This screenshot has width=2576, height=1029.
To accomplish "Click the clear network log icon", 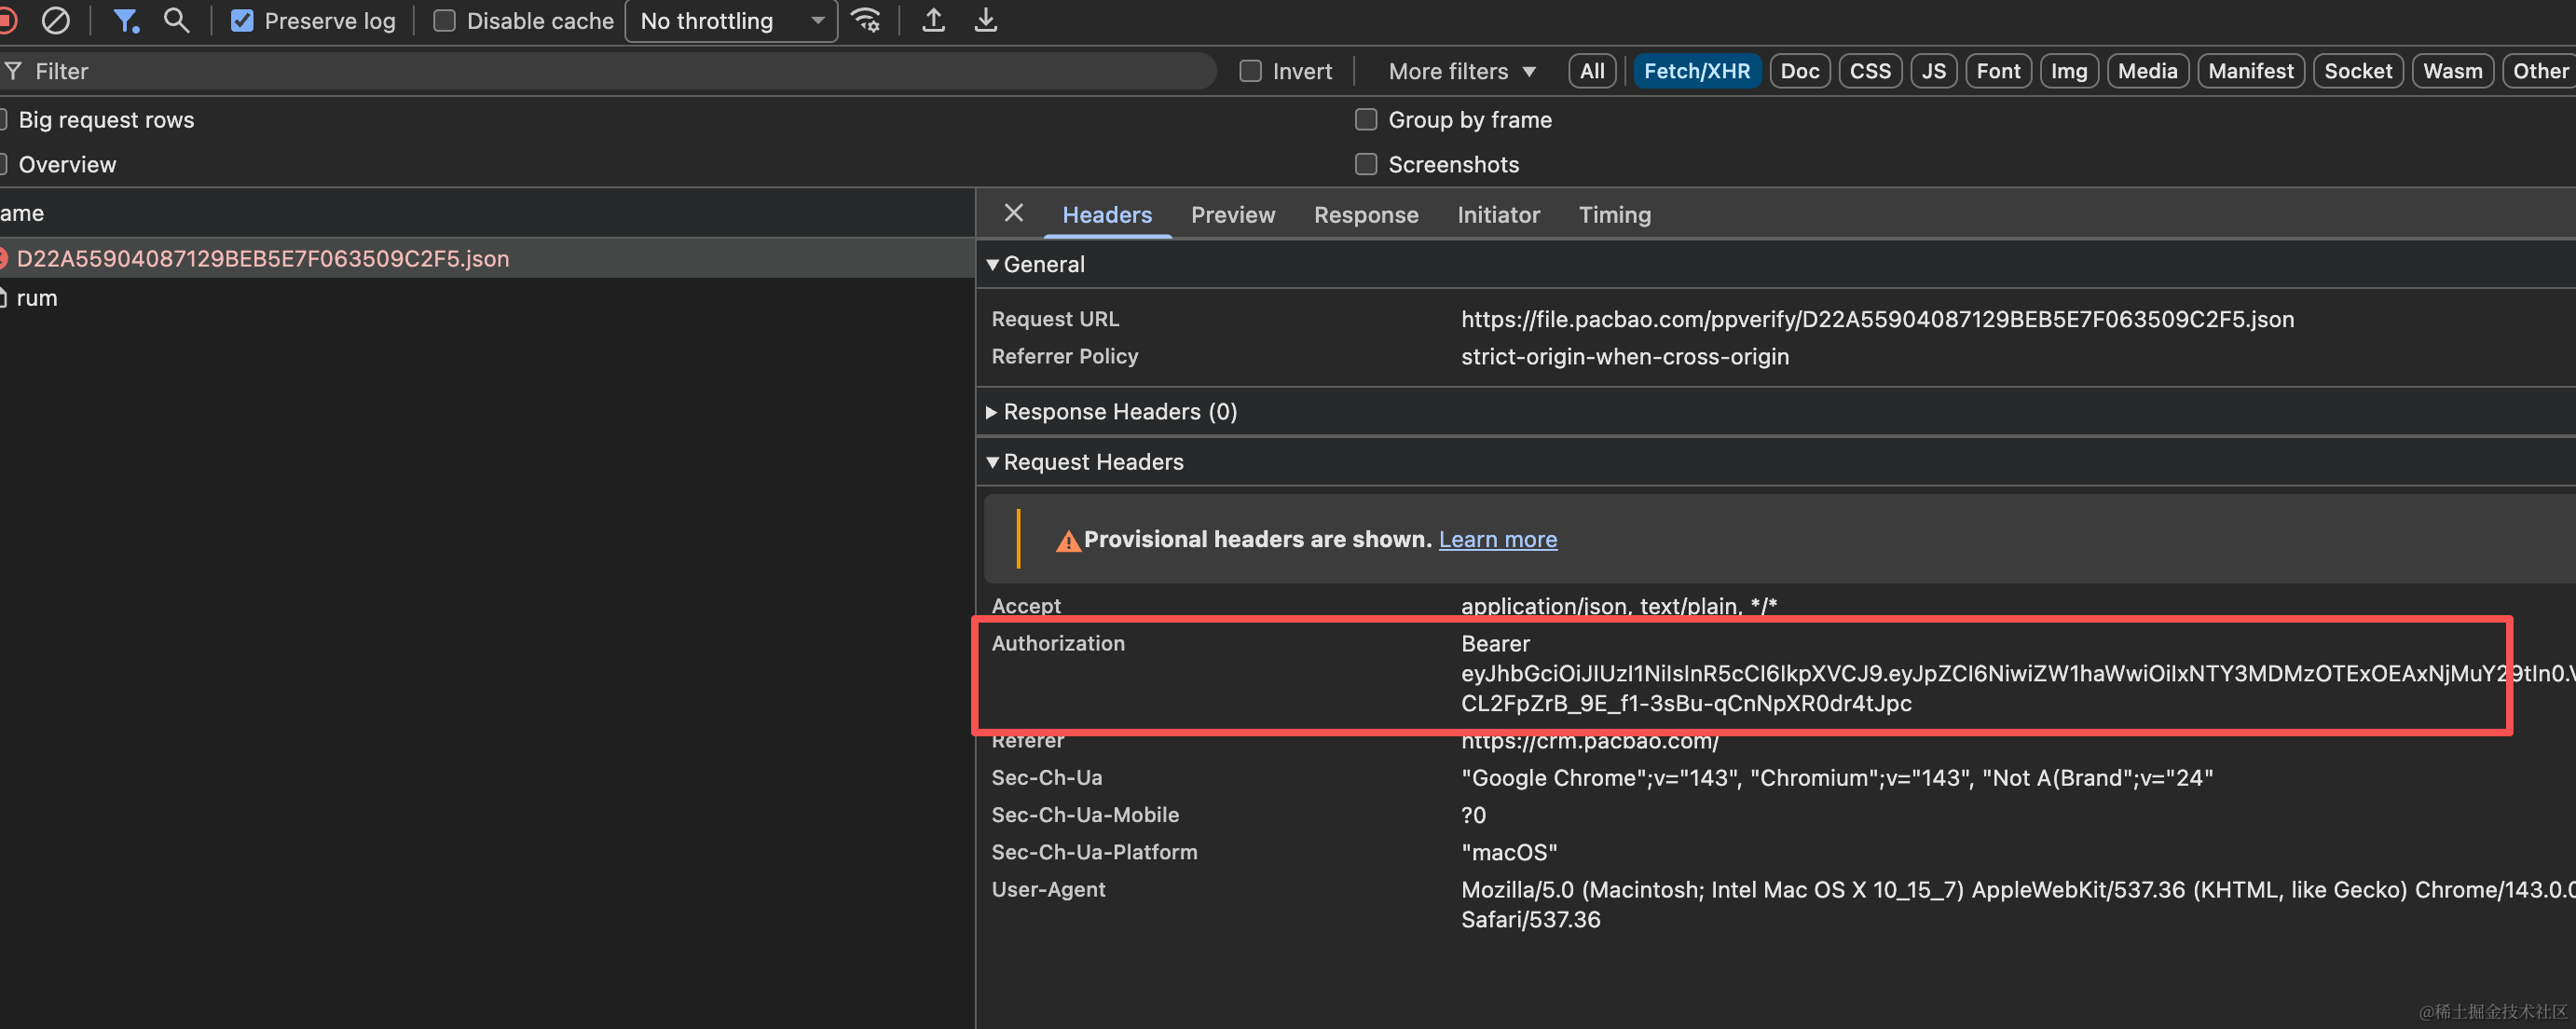I will (x=56, y=20).
